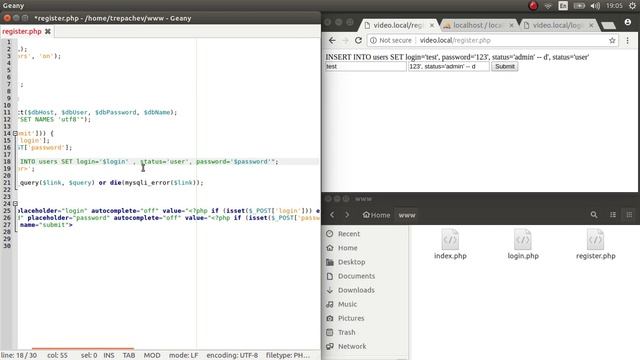This screenshot has width=640, height=360.
Task: Switch to the localhost phpMyAdmin browser tab
Action: [x=477, y=25]
